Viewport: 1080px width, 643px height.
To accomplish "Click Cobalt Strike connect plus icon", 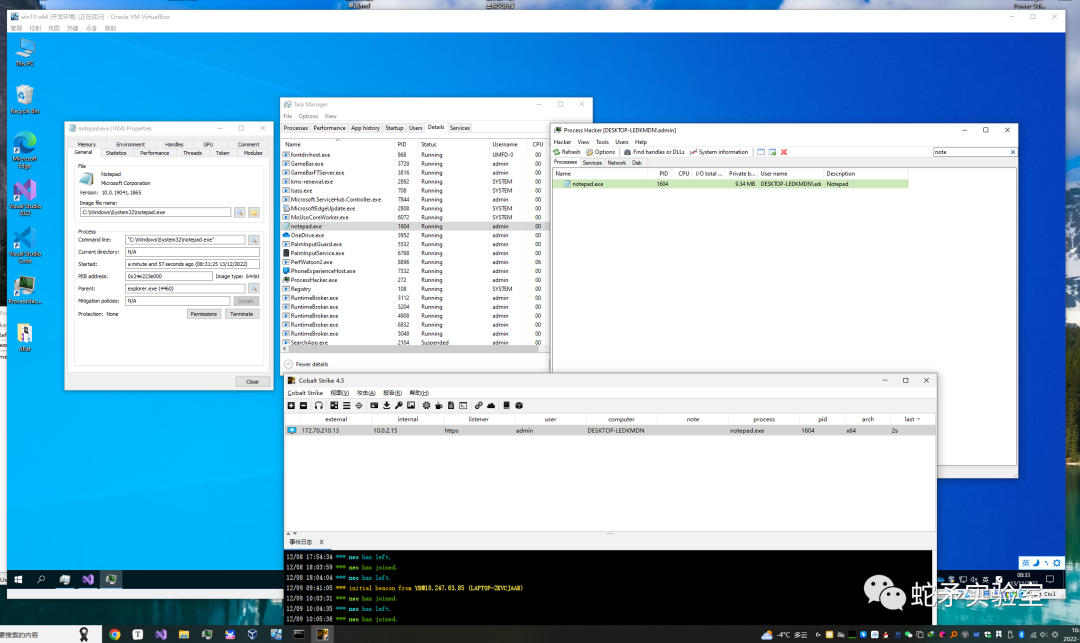I will (x=291, y=405).
